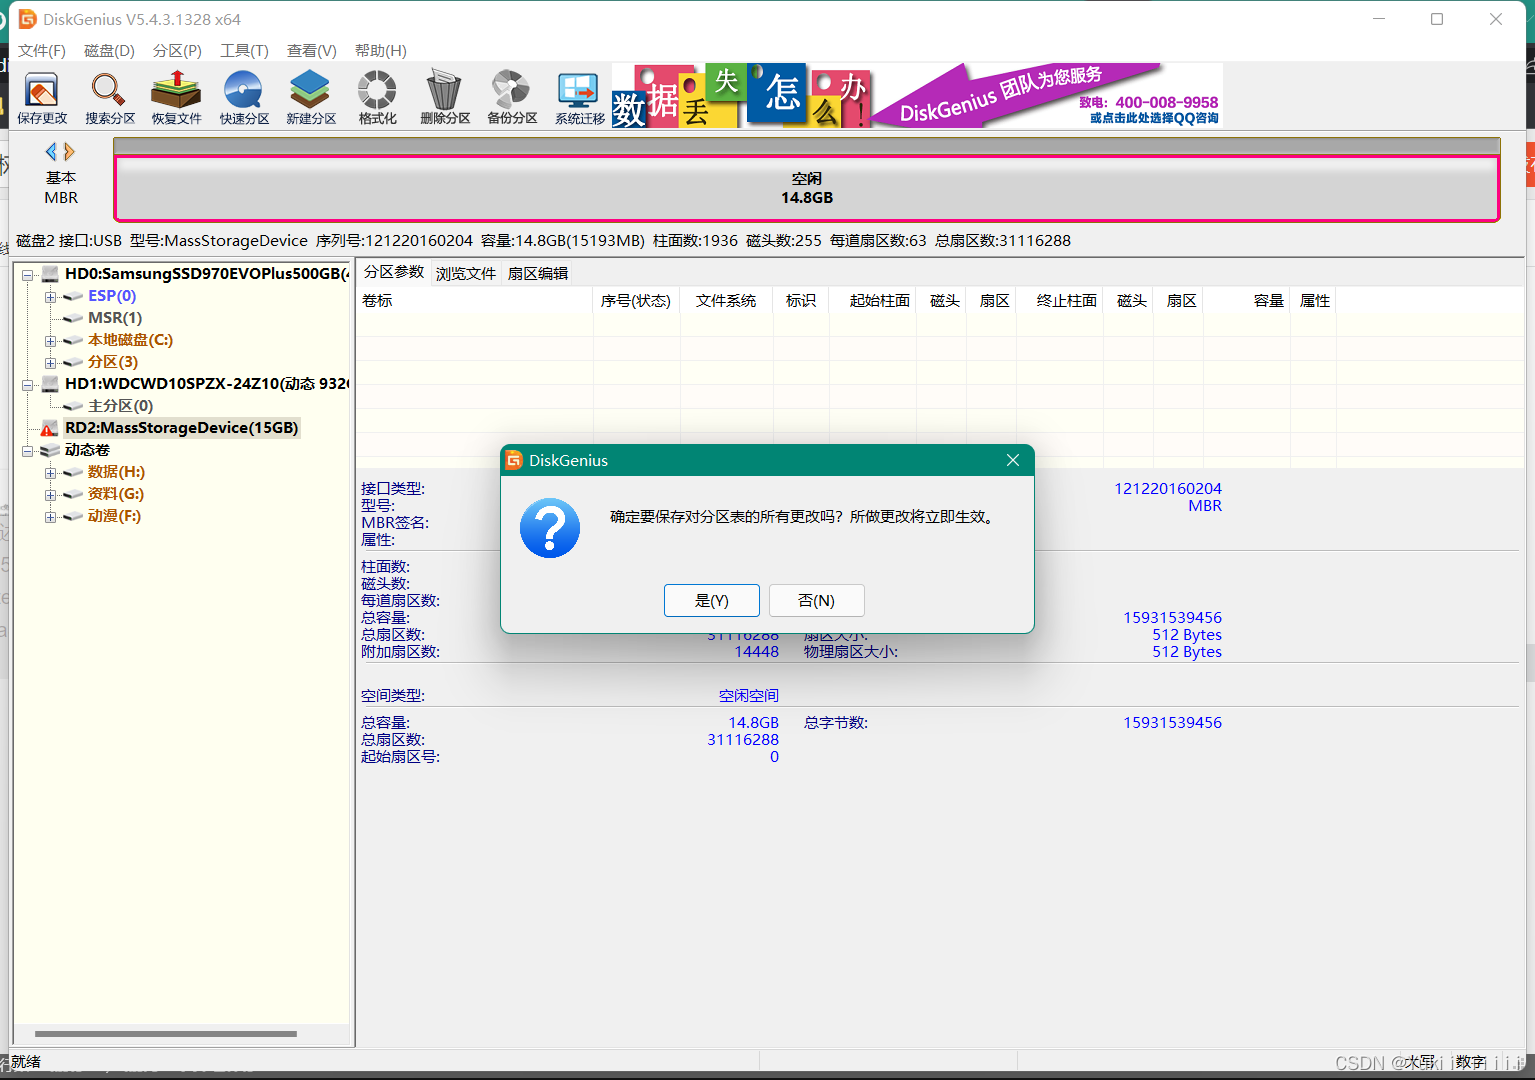Expand the 资料(G:) volume node
Viewport: 1535px width, 1080px height.
(x=50, y=495)
